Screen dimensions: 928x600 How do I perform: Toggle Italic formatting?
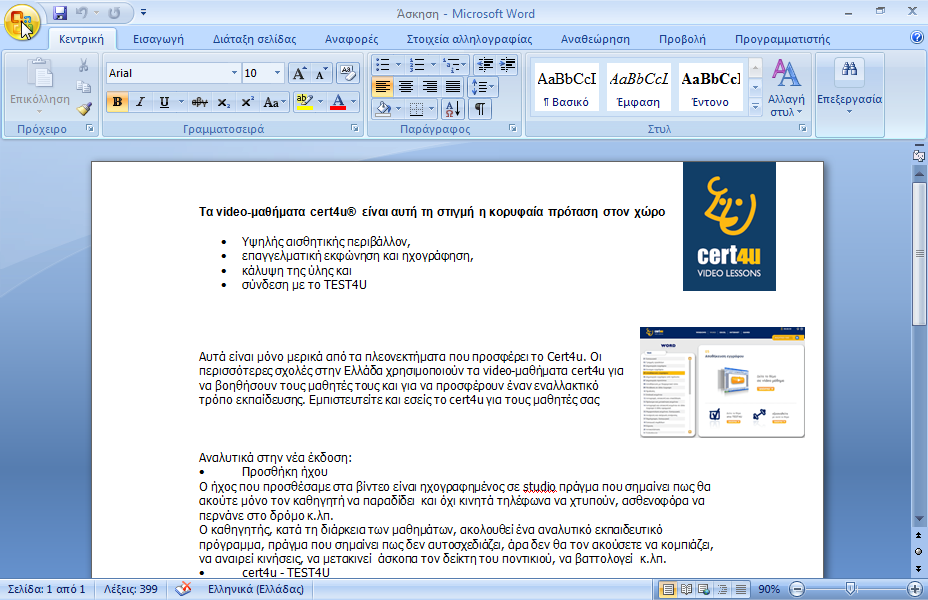141,102
